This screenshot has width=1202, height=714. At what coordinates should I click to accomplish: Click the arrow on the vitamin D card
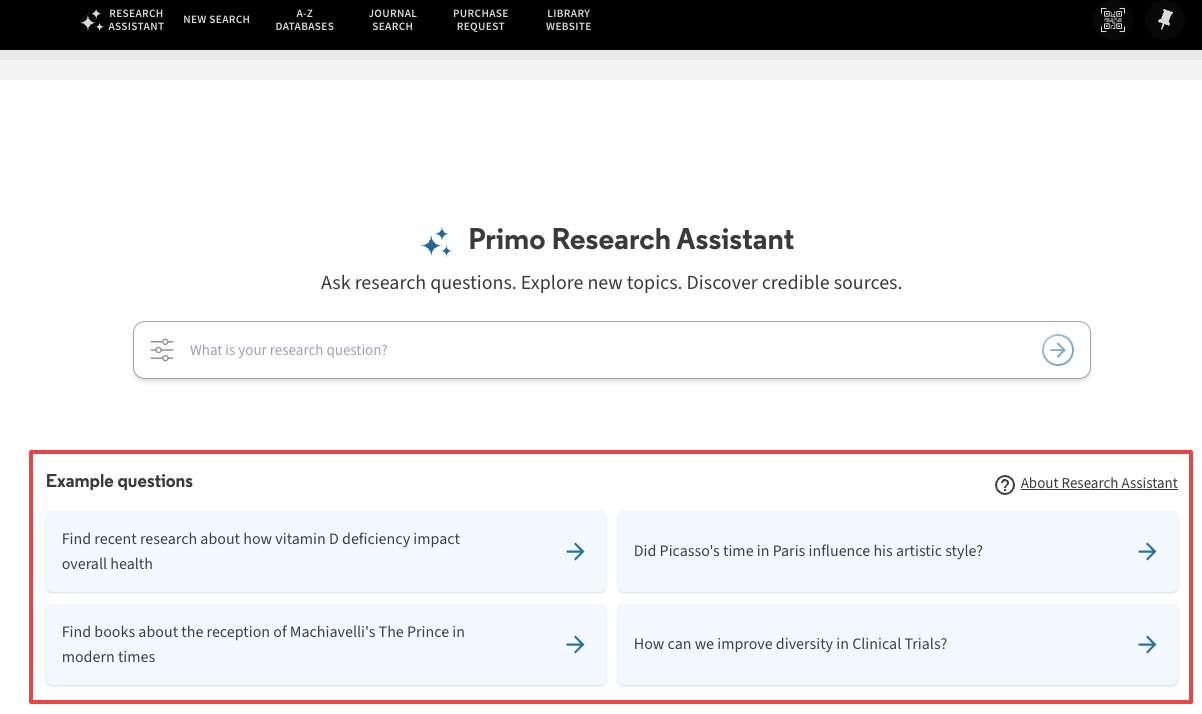pos(576,551)
